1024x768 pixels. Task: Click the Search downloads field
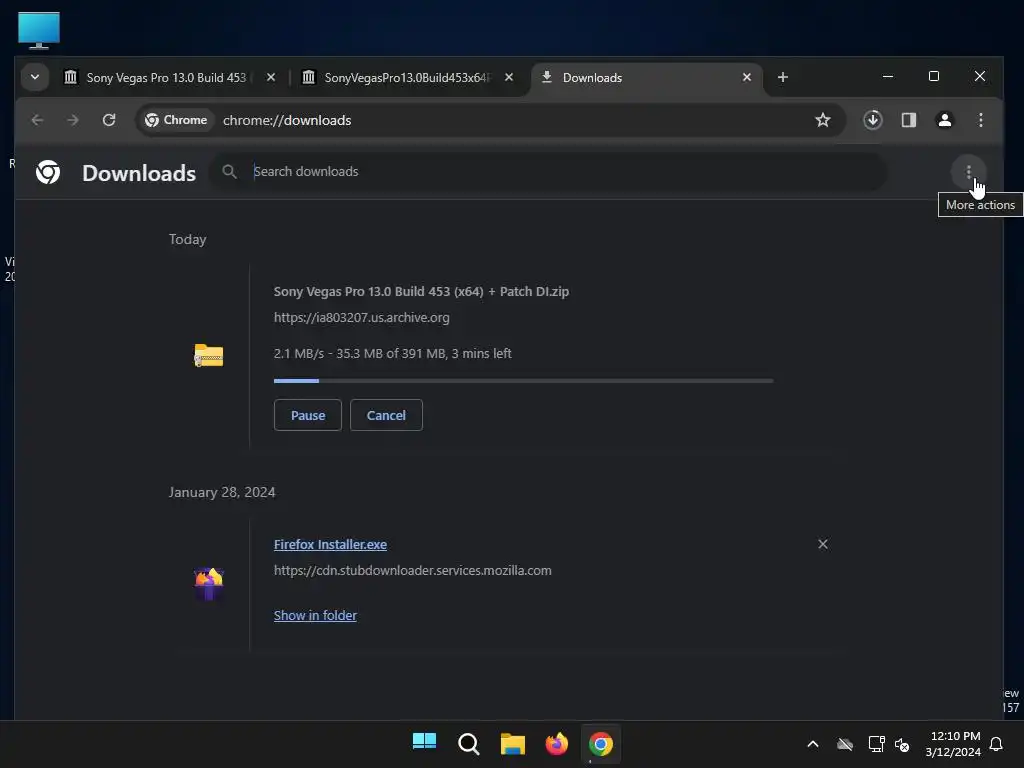(x=549, y=172)
